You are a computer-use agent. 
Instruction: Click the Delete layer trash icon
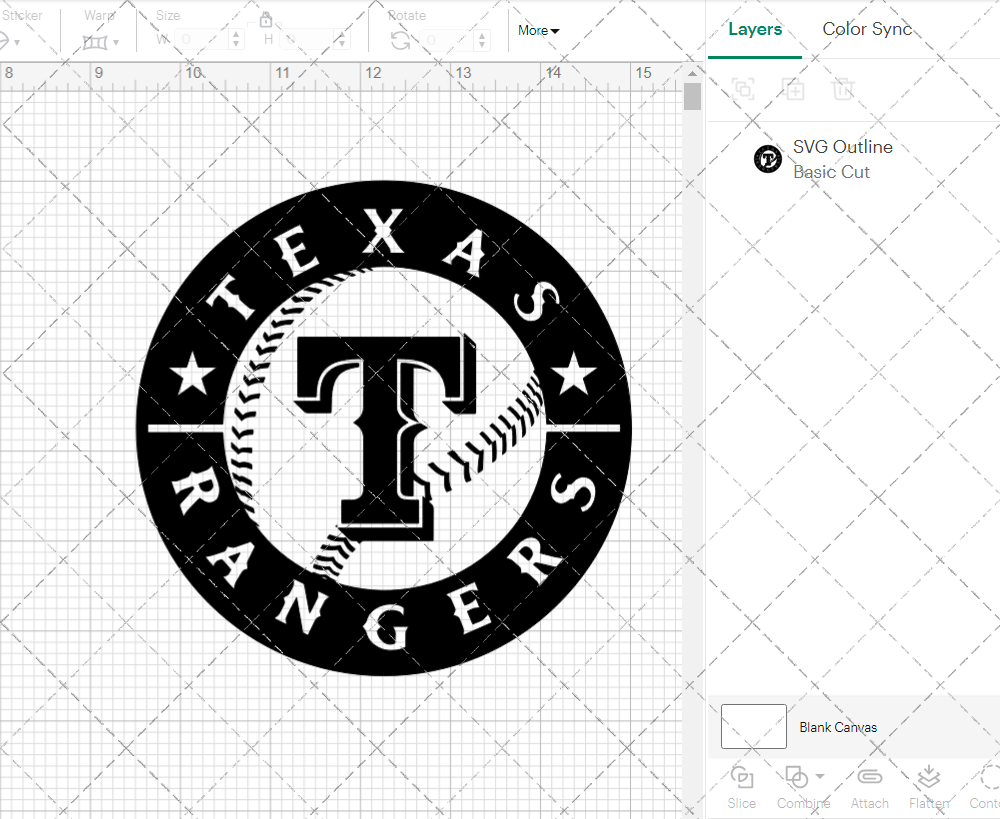coord(843,89)
